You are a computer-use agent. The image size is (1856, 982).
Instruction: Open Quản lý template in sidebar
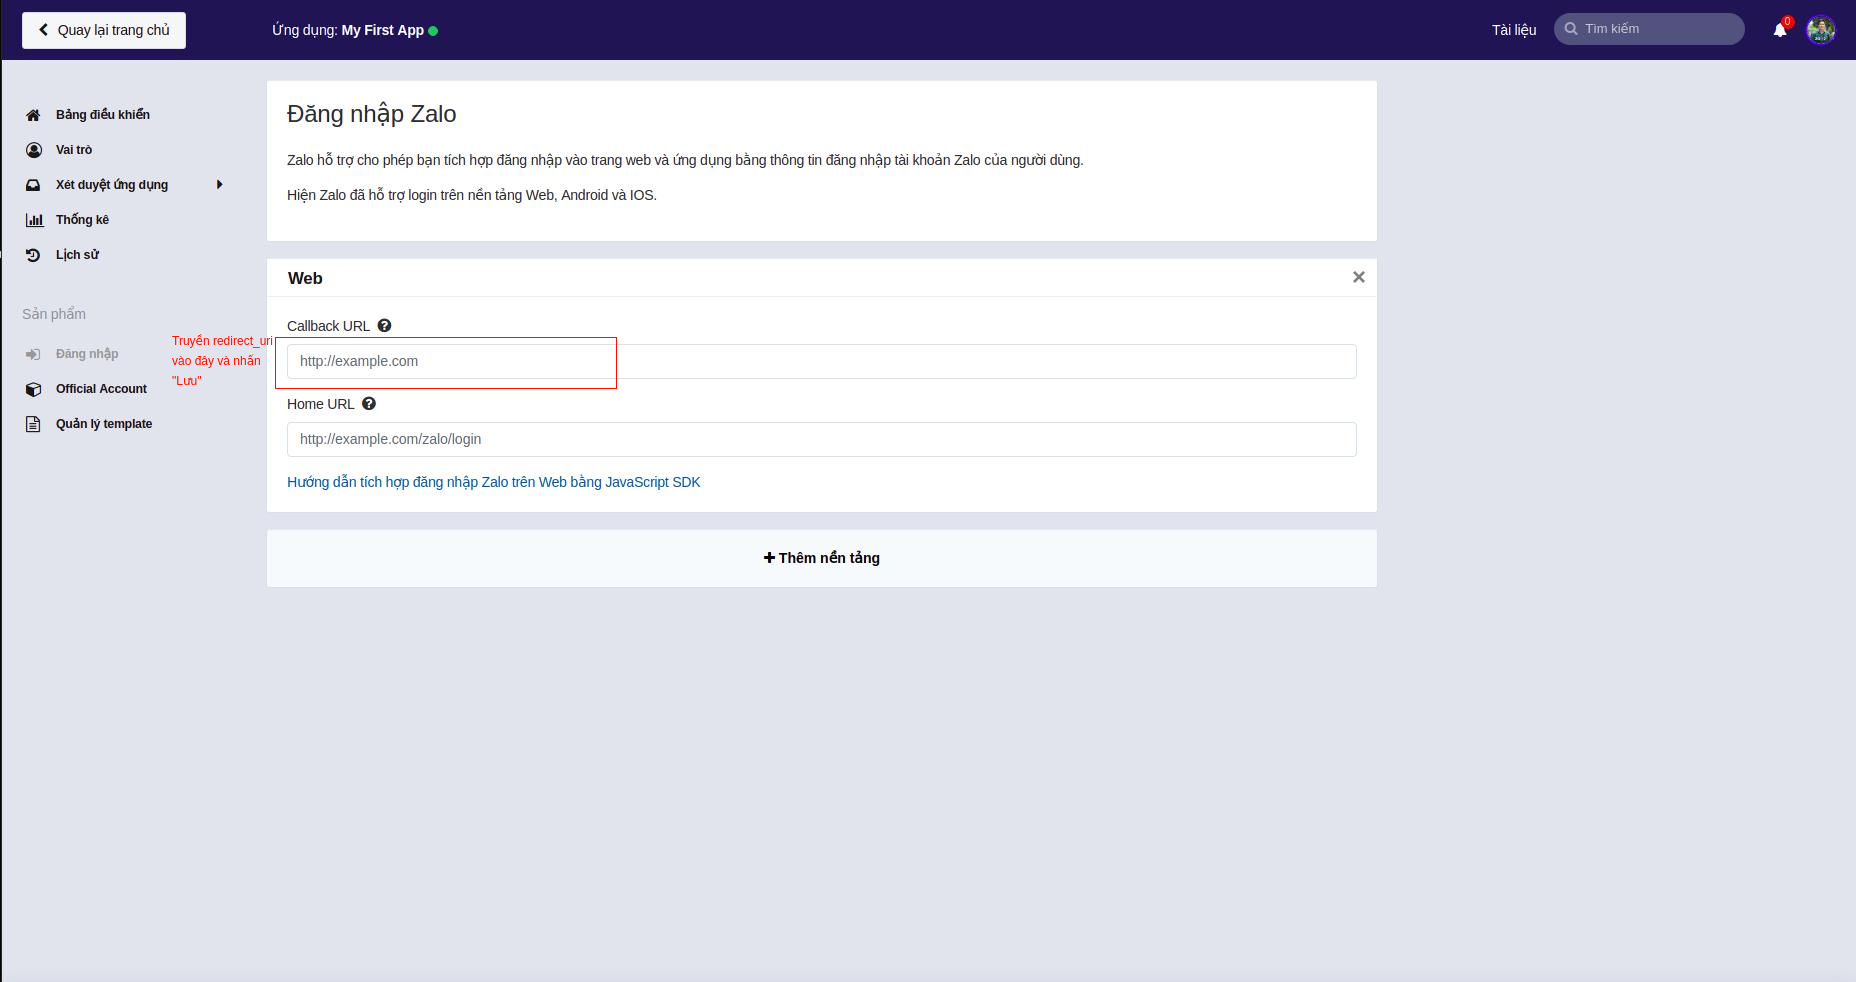[104, 424]
